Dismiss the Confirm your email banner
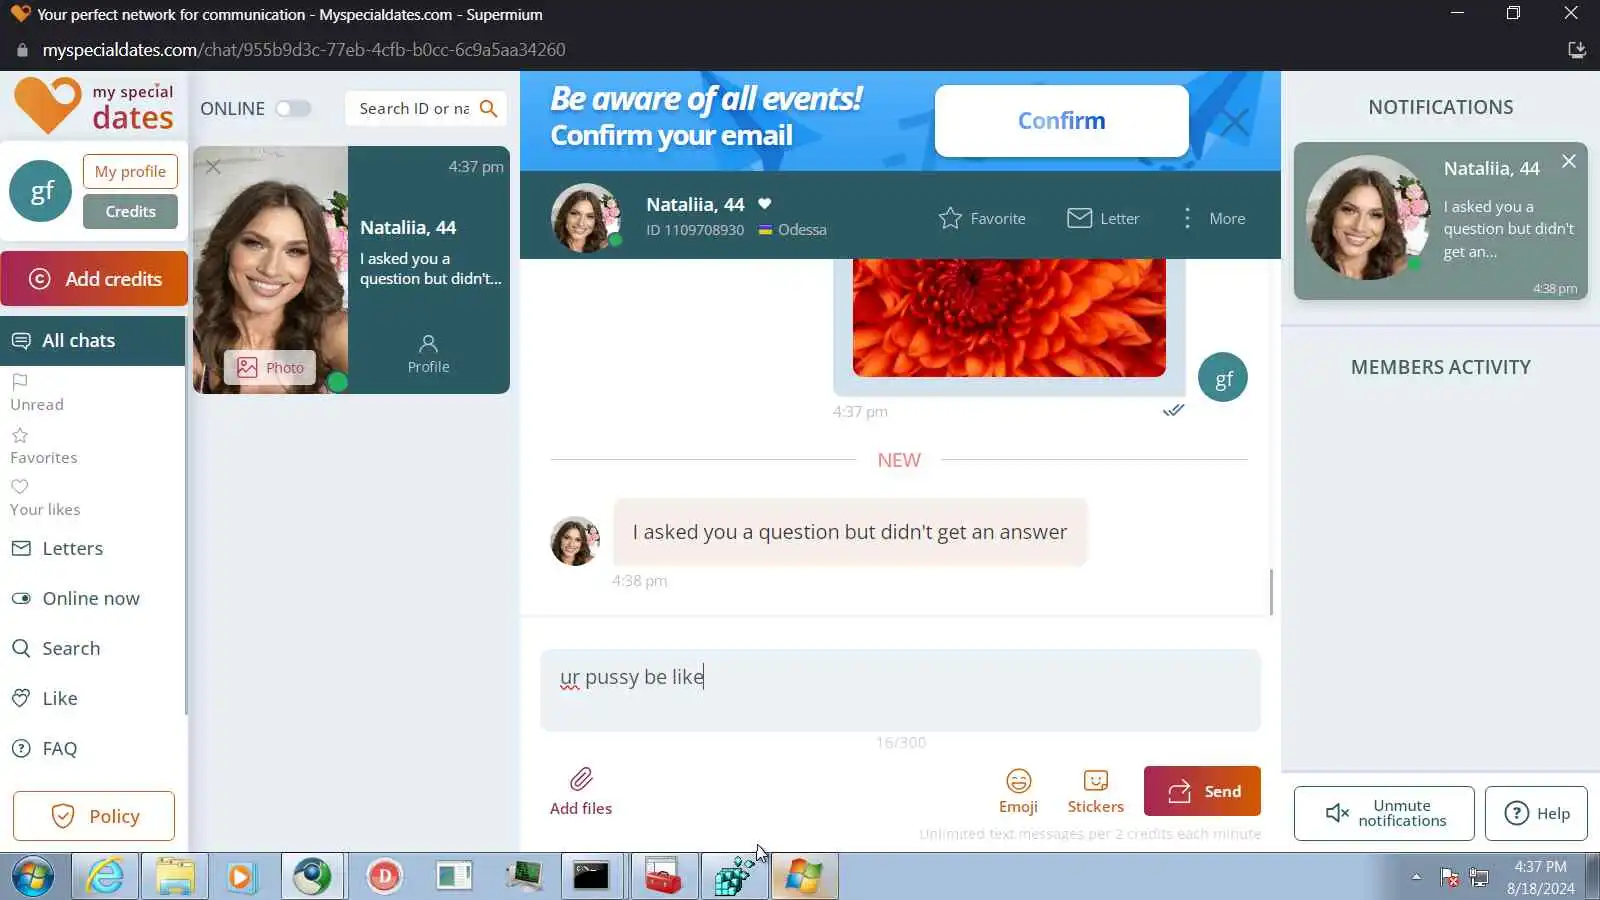This screenshot has width=1600, height=900. click(x=1235, y=122)
